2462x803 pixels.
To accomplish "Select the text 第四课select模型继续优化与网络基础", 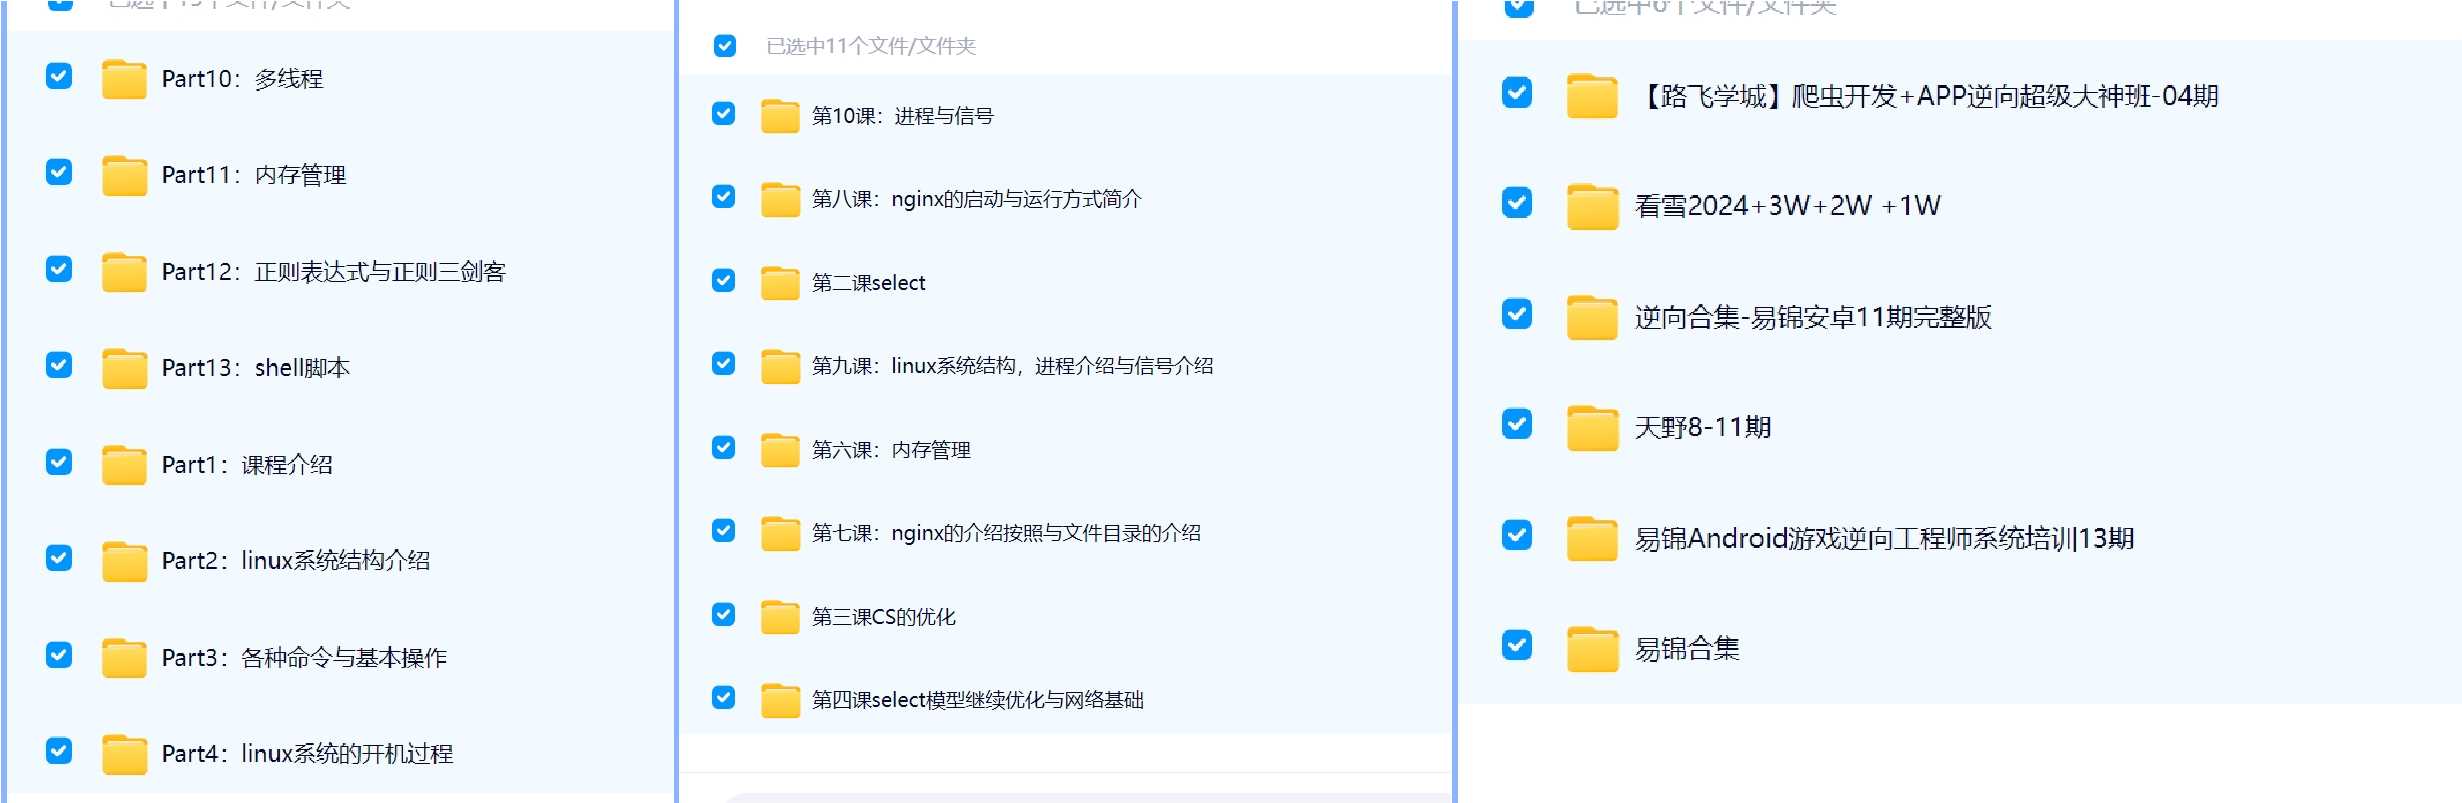I will 977,700.
